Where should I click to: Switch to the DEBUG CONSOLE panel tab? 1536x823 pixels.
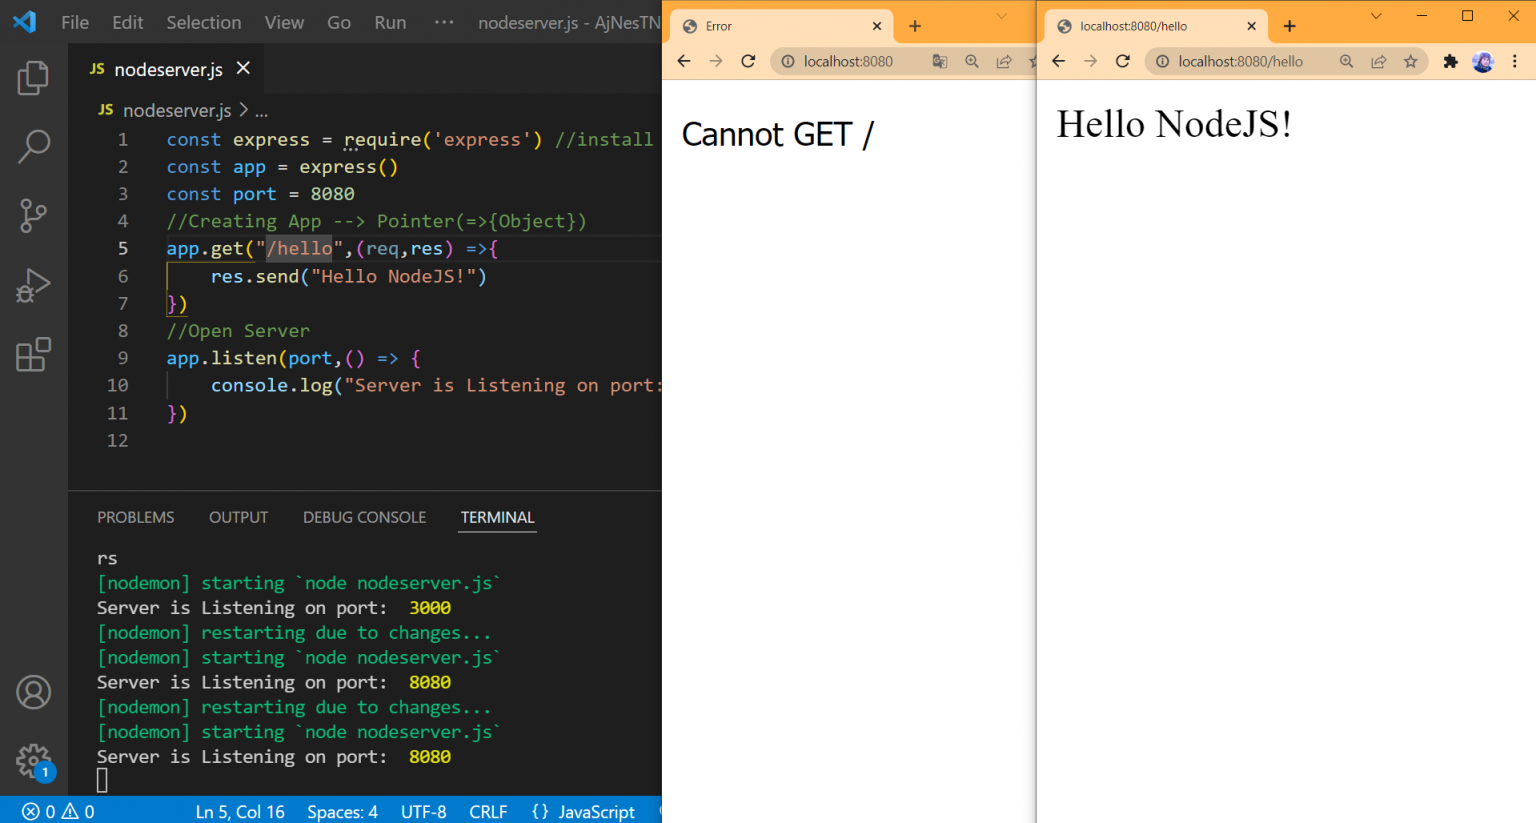[364, 517]
